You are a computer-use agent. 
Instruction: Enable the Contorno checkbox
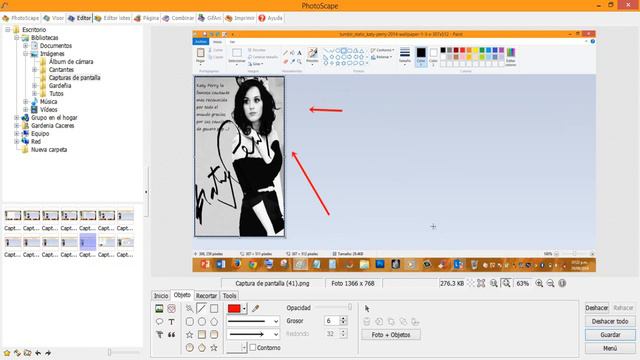253,348
